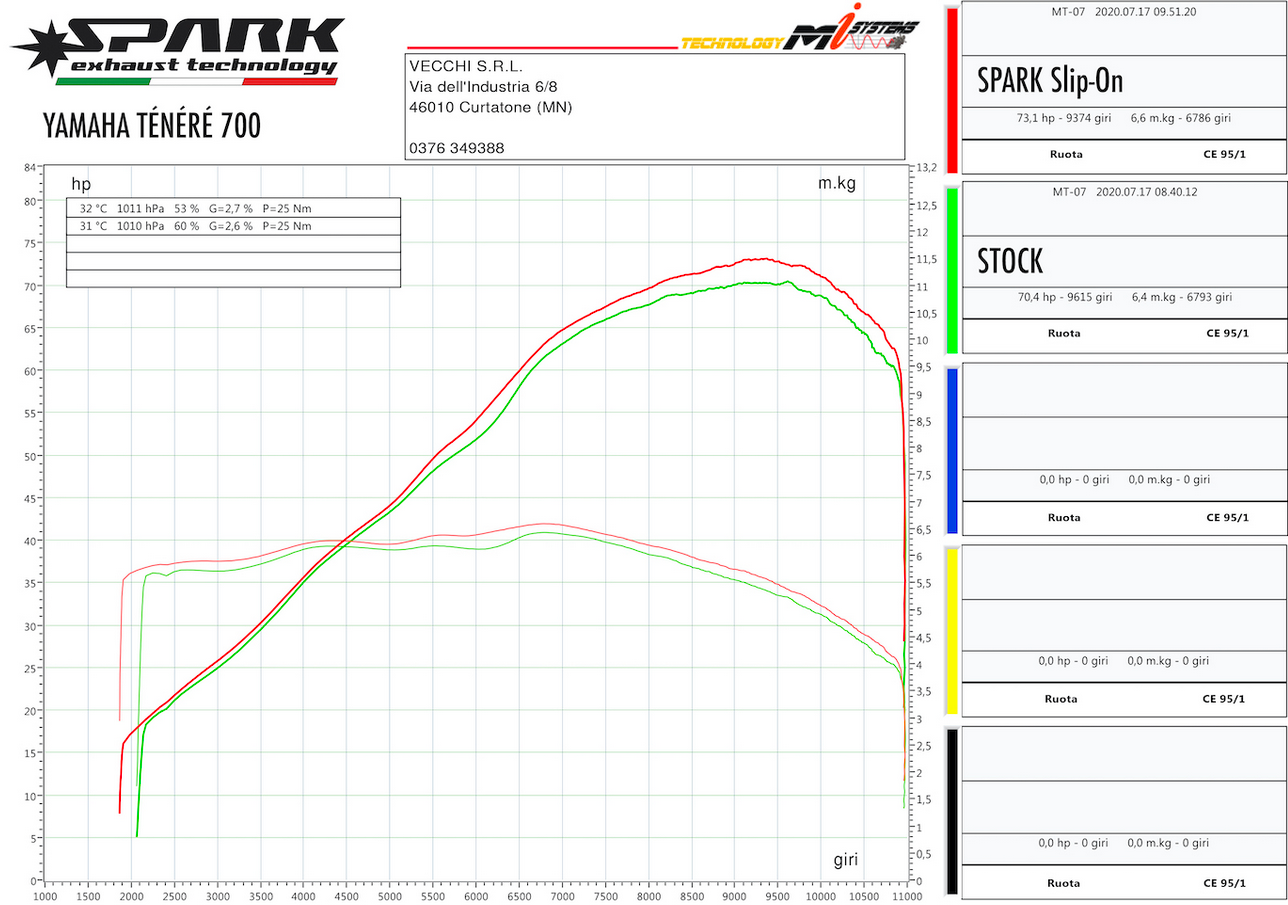
Task: Click the VECCHI S.R.L. company name
Action: click(x=464, y=66)
